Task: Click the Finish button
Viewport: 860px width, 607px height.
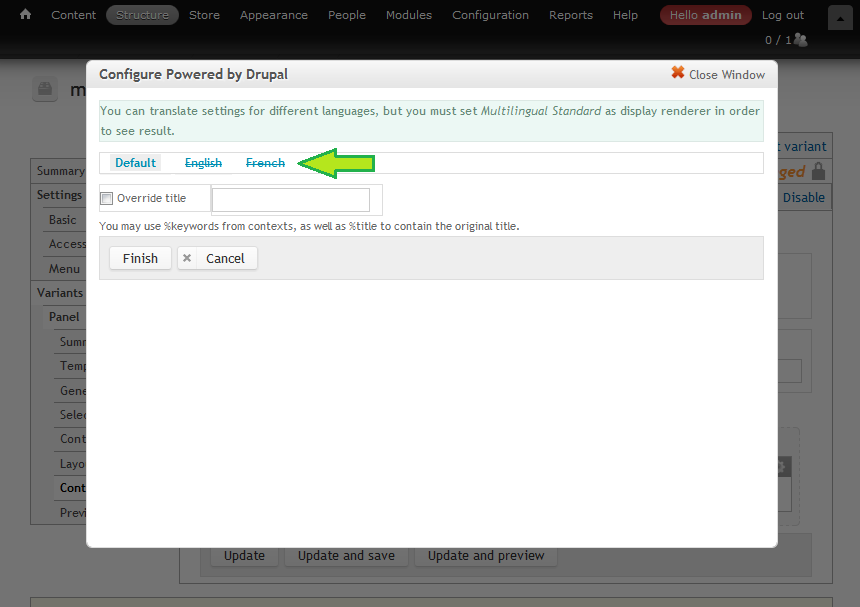Action: [x=140, y=258]
